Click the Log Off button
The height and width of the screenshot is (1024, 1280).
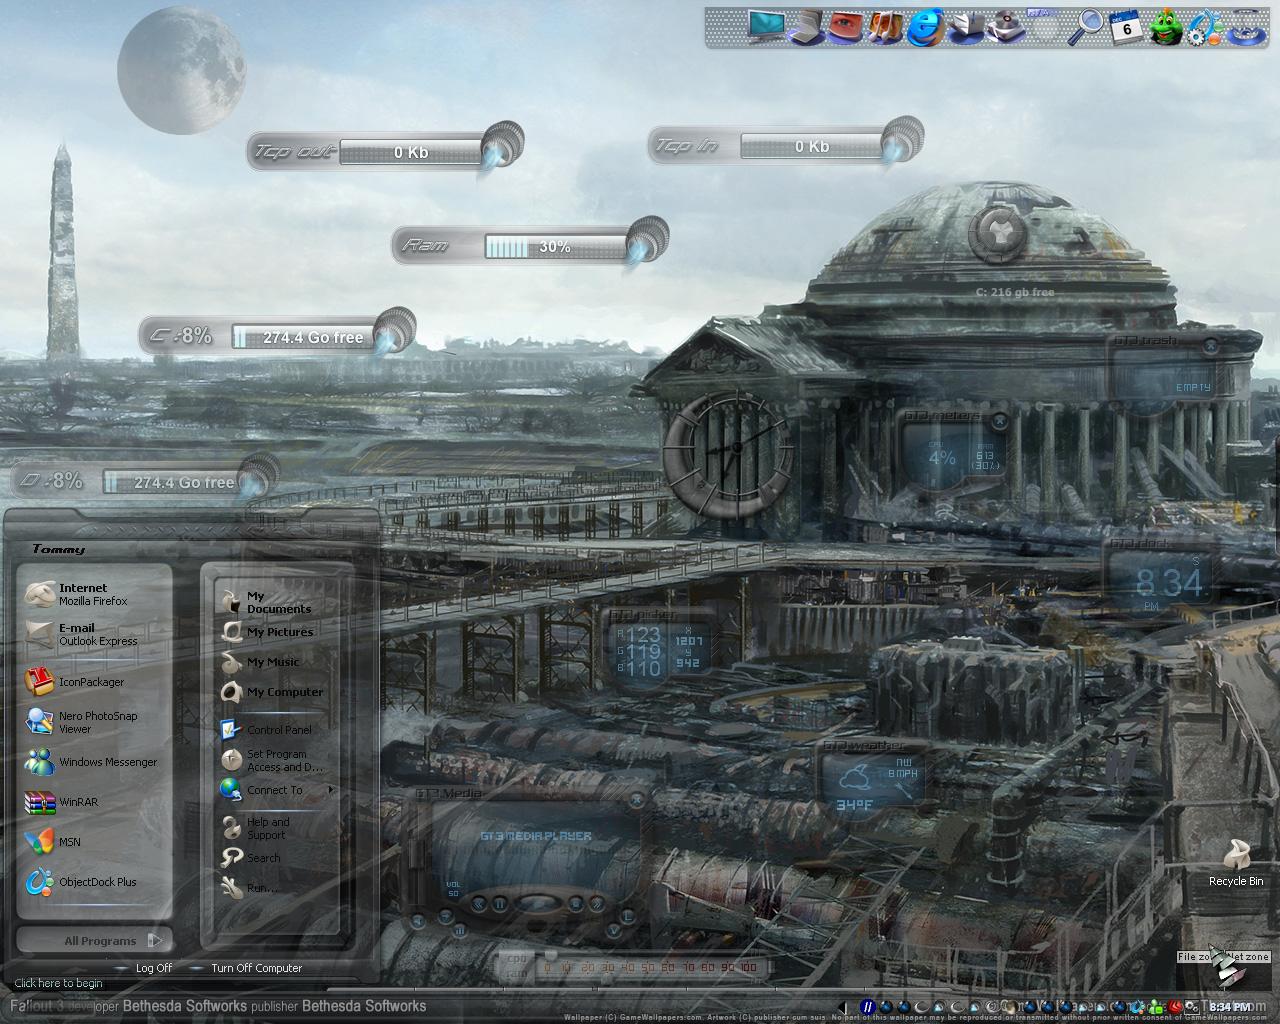pyautogui.click(x=153, y=968)
